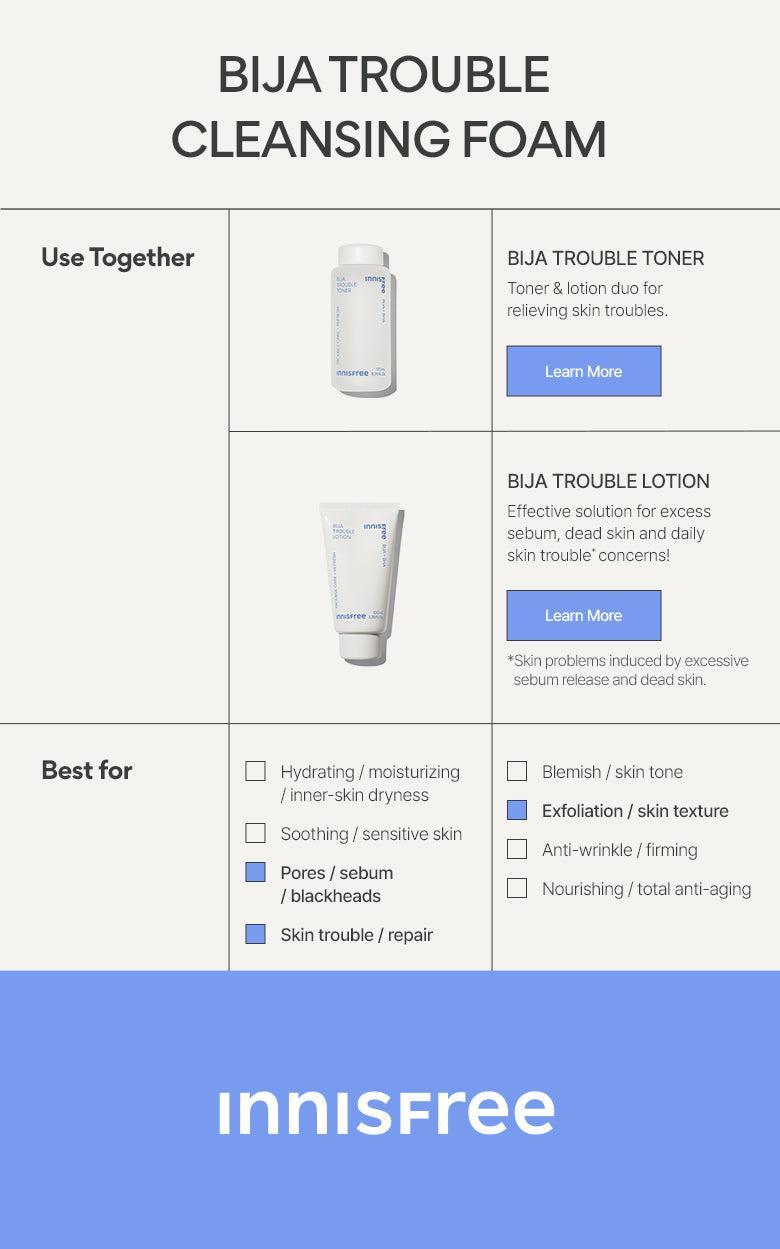Click the BIJA TROUBLE TONER product title

(x=605, y=258)
